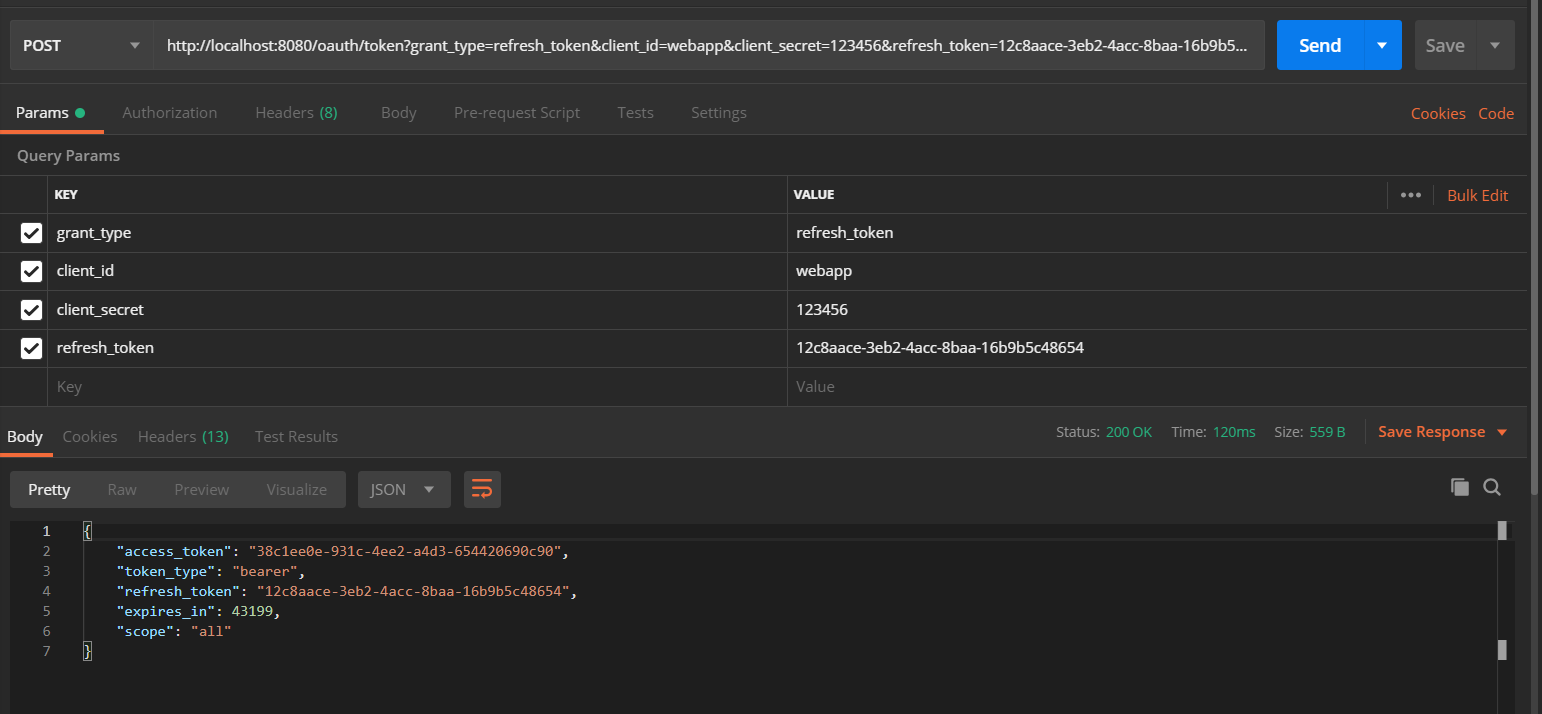The width and height of the screenshot is (1542, 714).
Task: Switch response view to Raw
Action: [x=122, y=489]
